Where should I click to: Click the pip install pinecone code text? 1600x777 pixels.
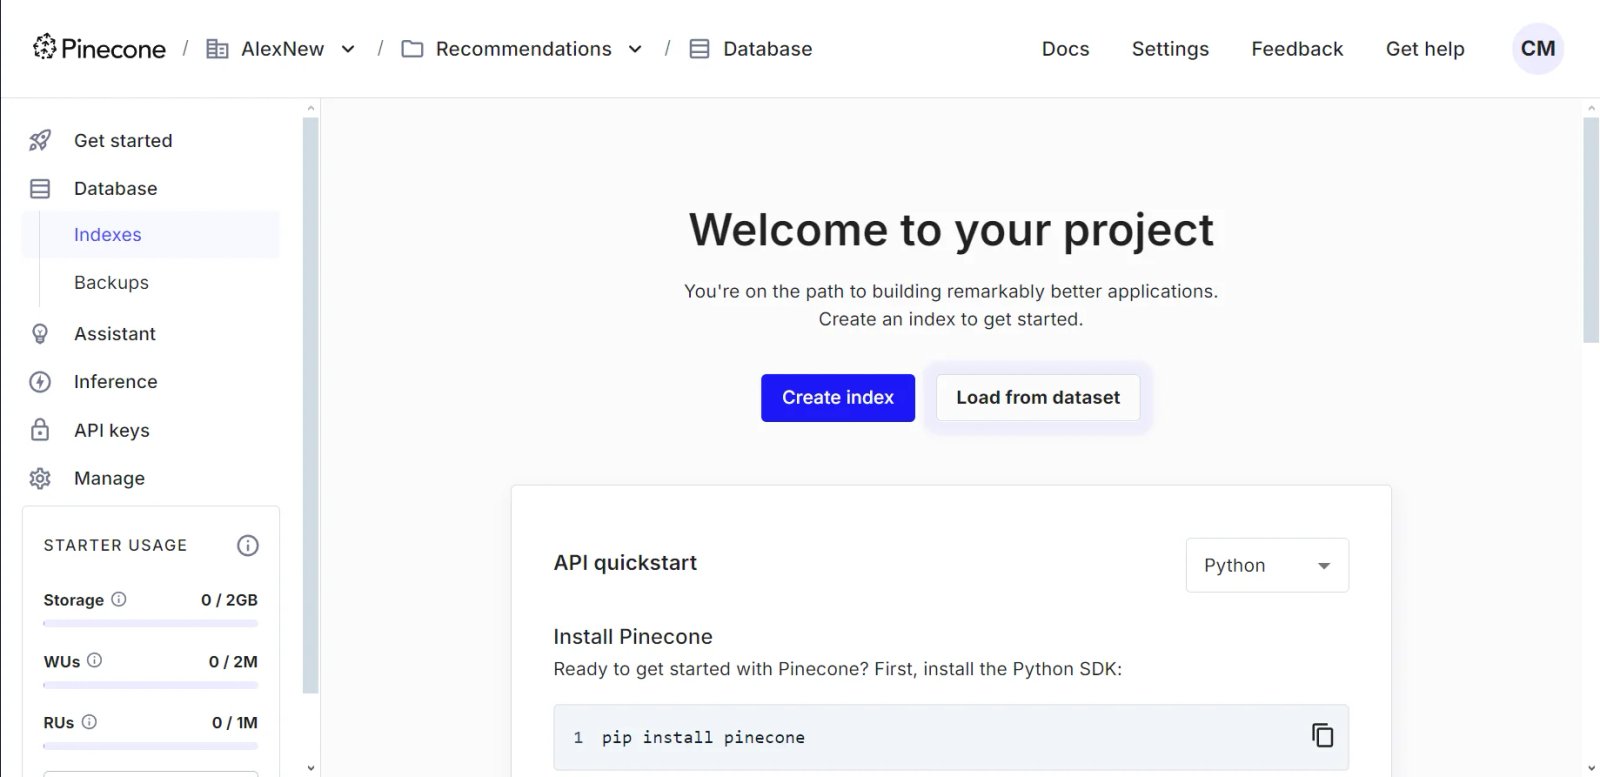(x=703, y=738)
